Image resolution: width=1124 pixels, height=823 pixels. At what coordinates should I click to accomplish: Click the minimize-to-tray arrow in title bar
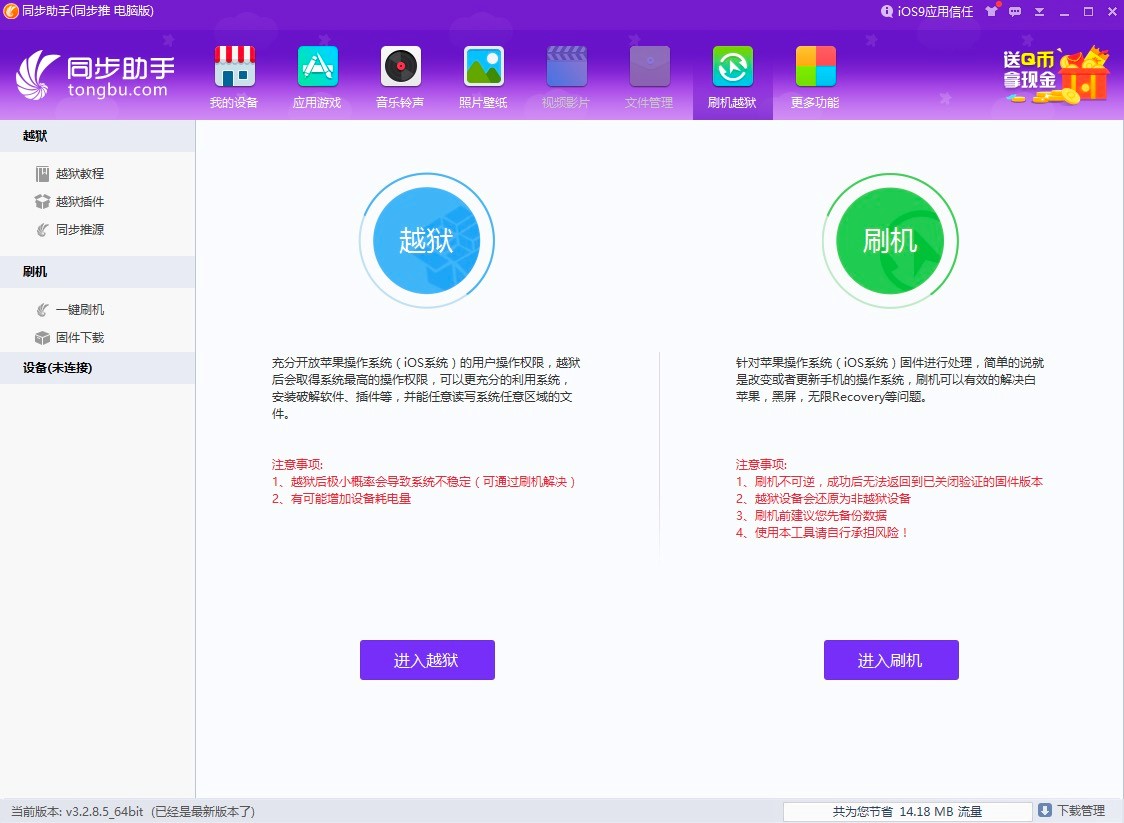(x=1038, y=12)
